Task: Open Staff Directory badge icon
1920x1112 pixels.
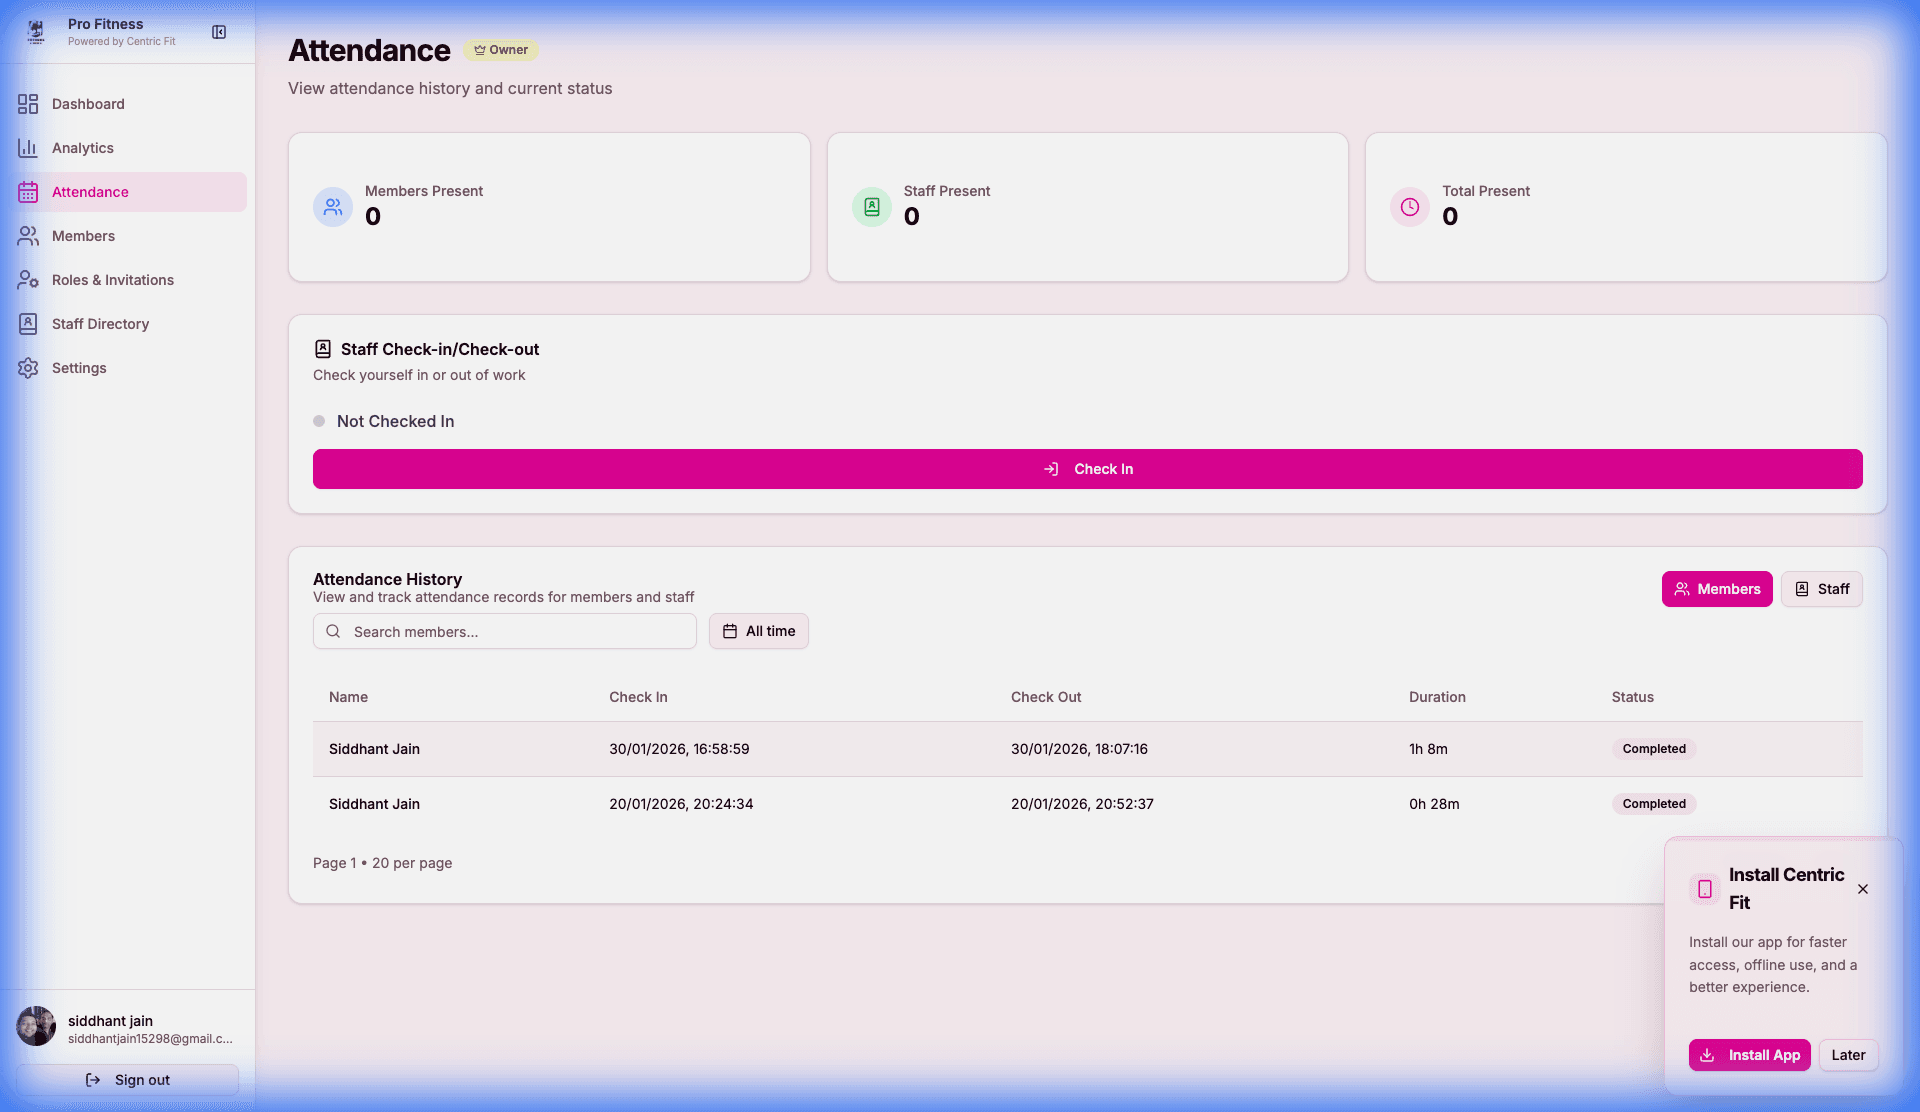Action: pyautogui.click(x=27, y=324)
